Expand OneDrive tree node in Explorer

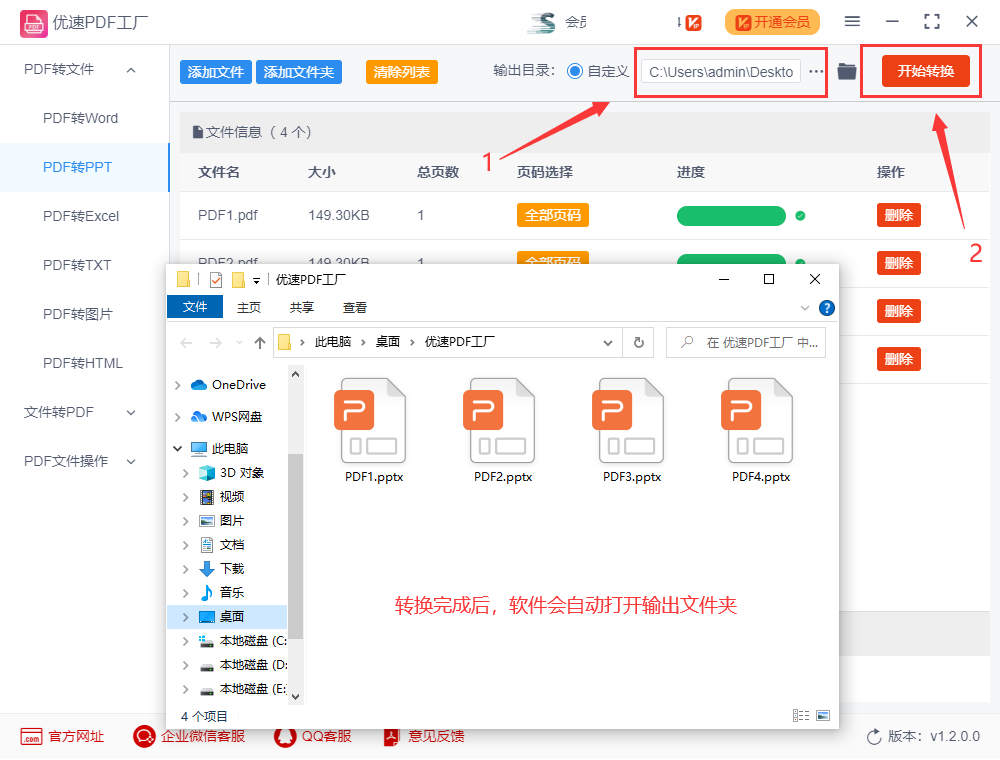[x=178, y=385]
